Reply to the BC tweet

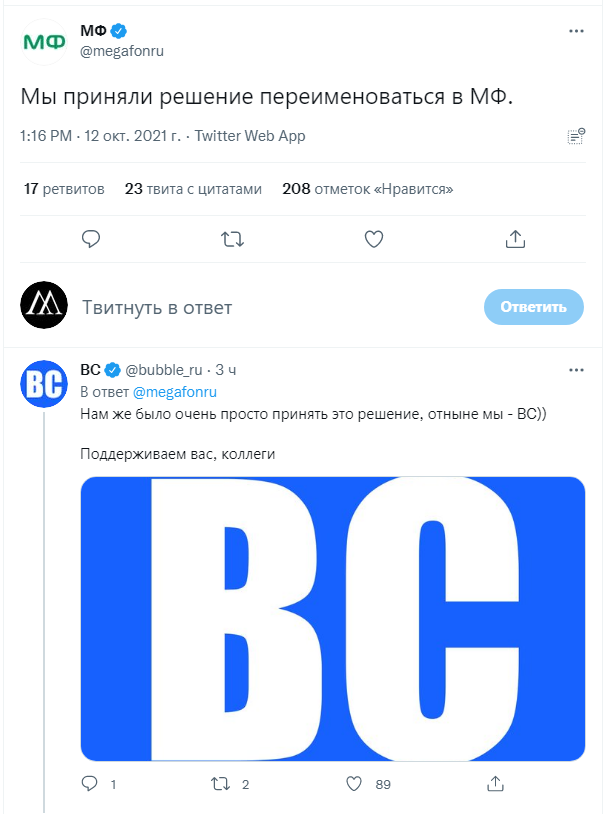[89, 785]
